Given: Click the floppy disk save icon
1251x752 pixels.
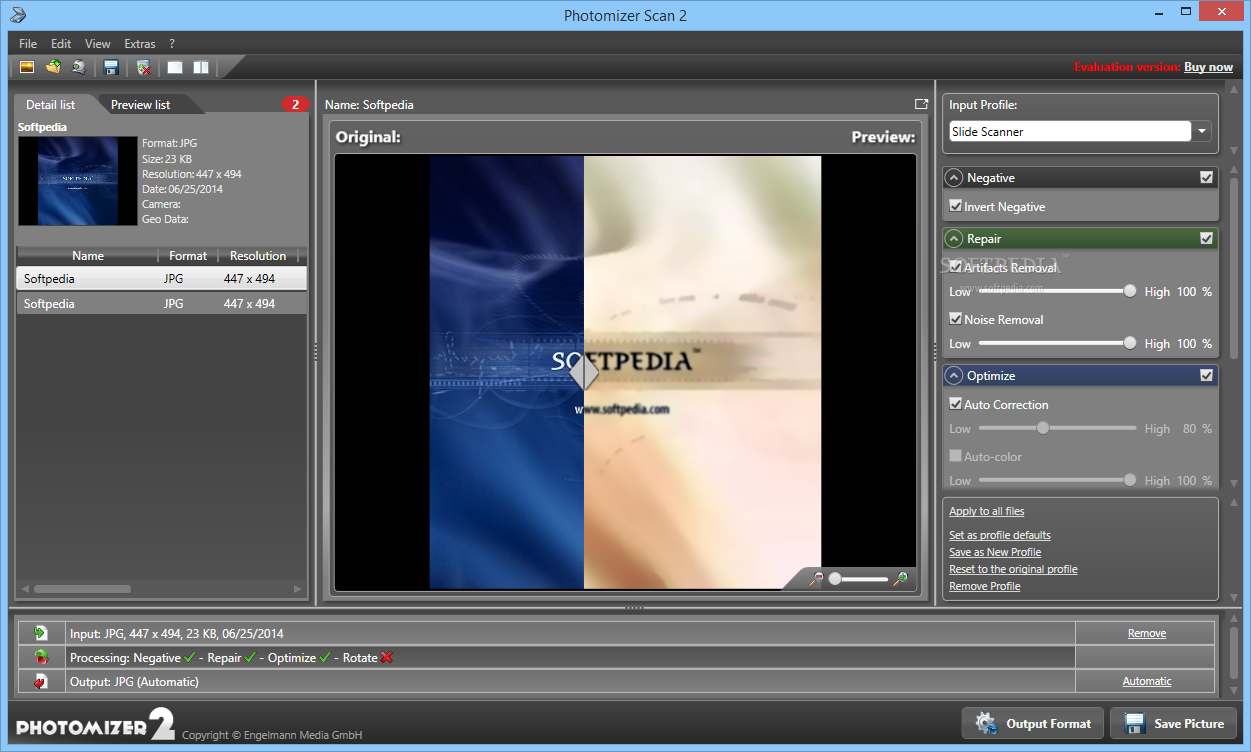Looking at the screenshot, I should (x=111, y=67).
